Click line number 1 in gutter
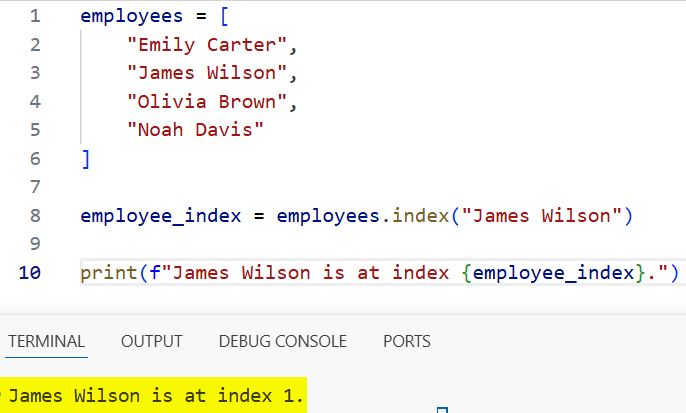 (x=35, y=16)
